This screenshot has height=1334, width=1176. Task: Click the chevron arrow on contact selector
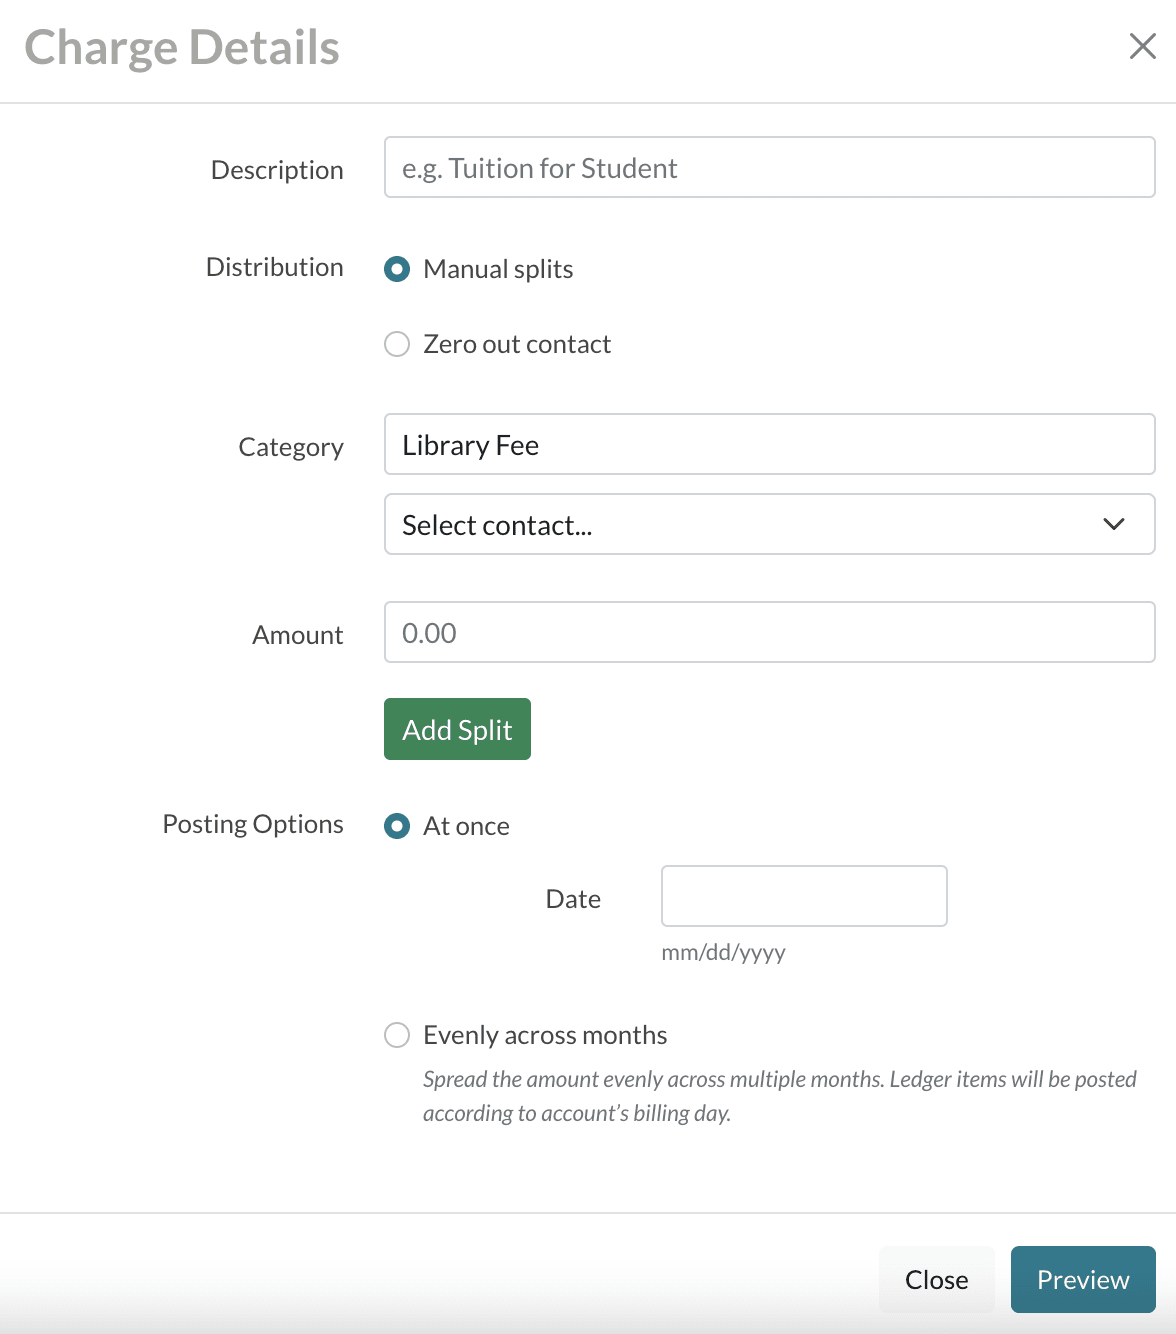pos(1113,525)
